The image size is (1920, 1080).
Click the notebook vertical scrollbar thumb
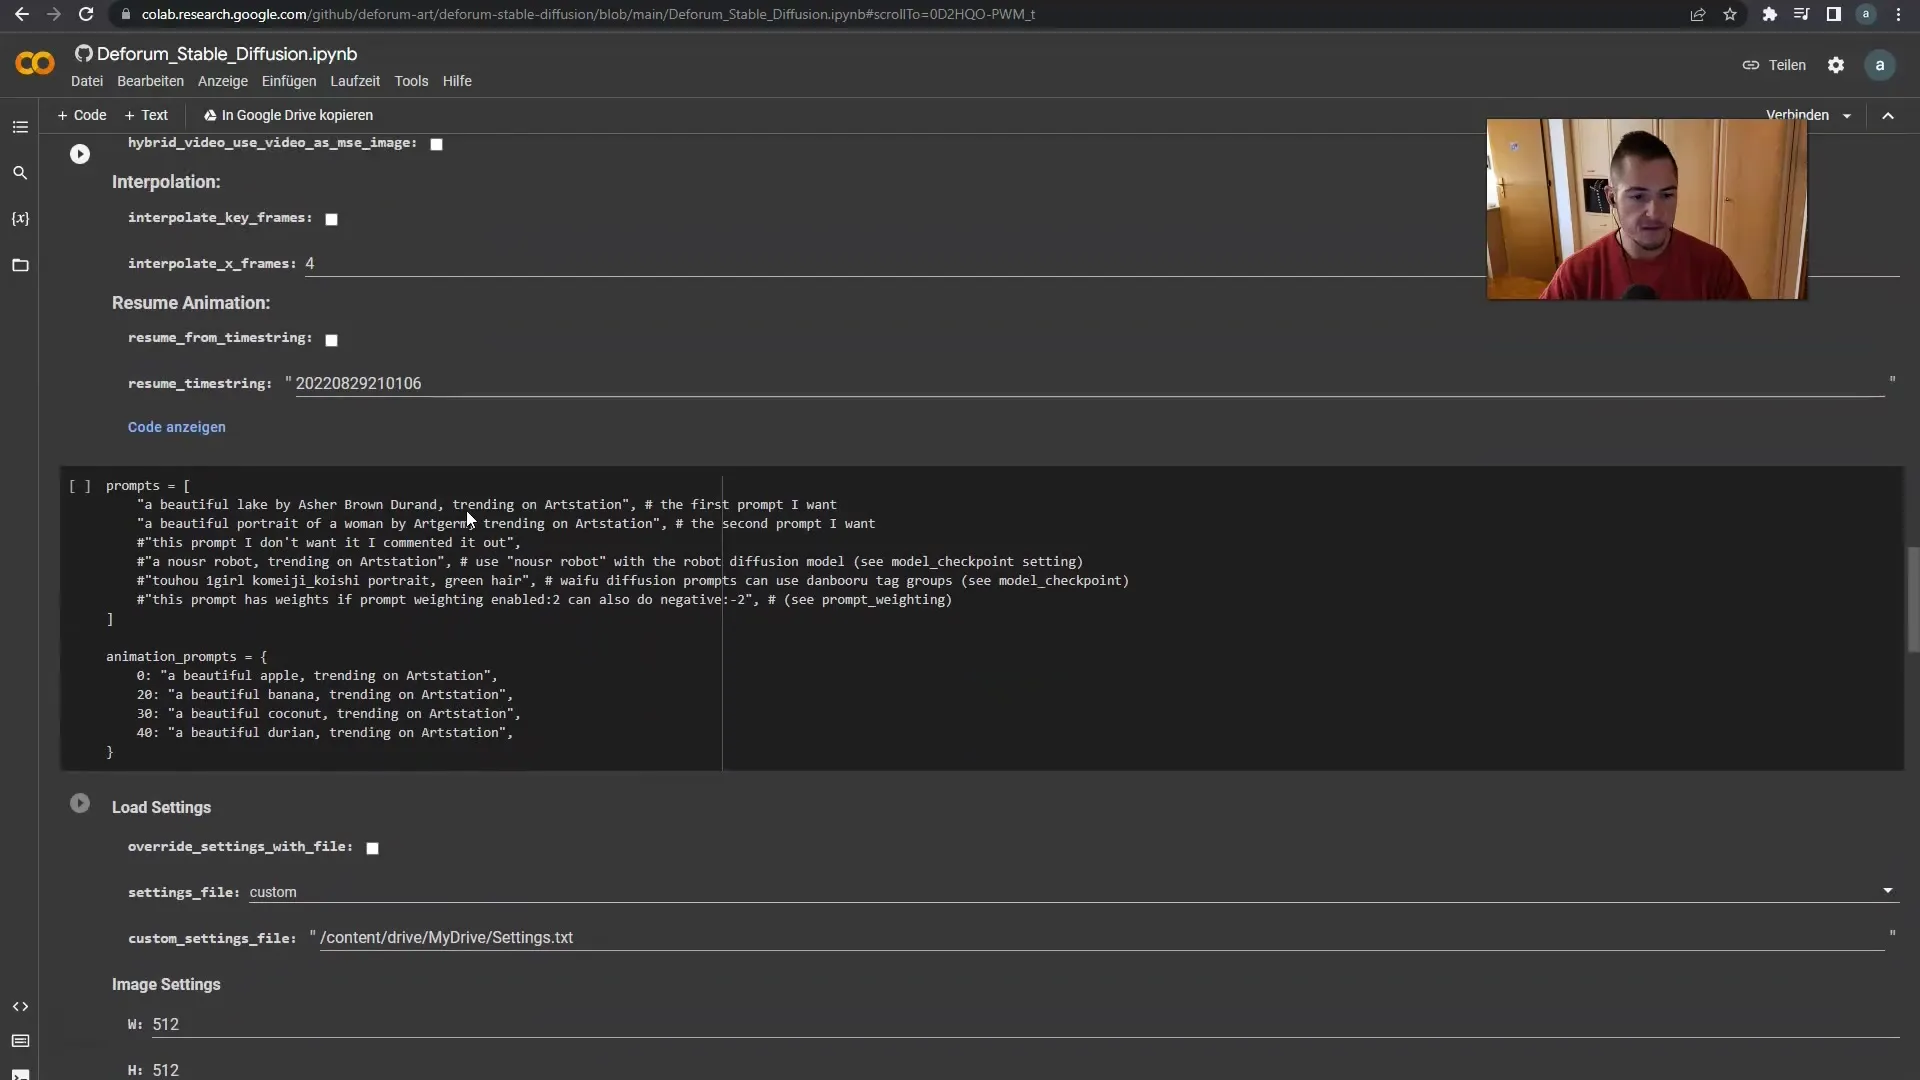pyautogui.click(x=1913, y=600)
